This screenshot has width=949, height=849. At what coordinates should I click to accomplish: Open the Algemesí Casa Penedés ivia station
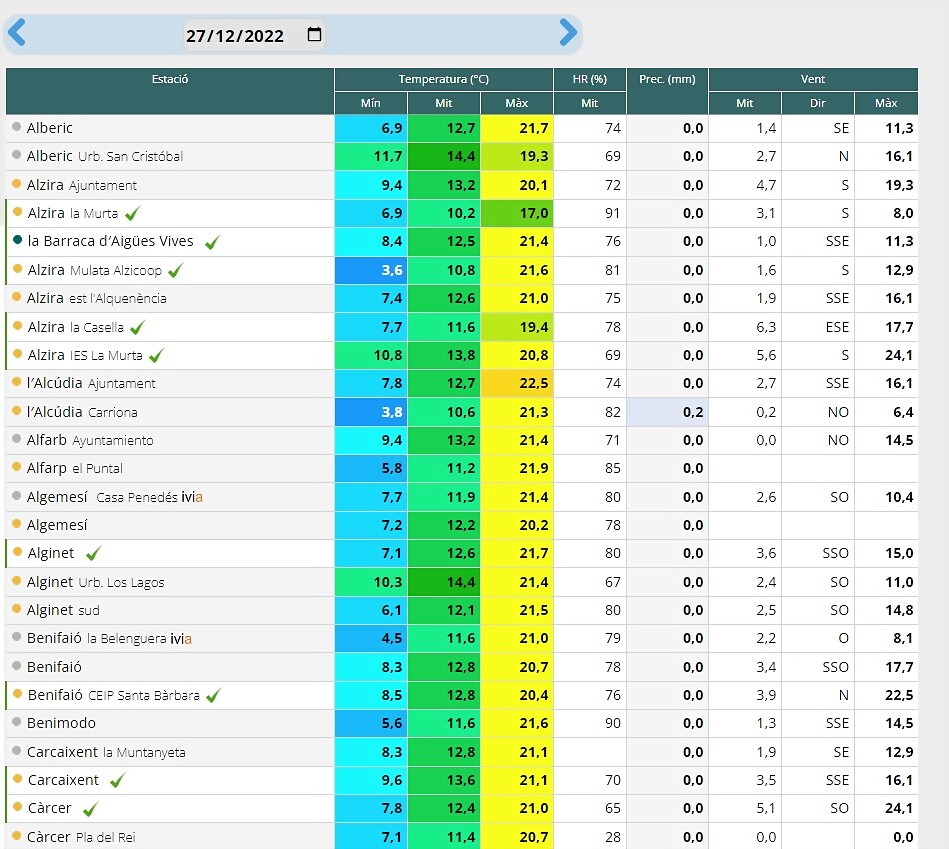(x=114, y=497)
